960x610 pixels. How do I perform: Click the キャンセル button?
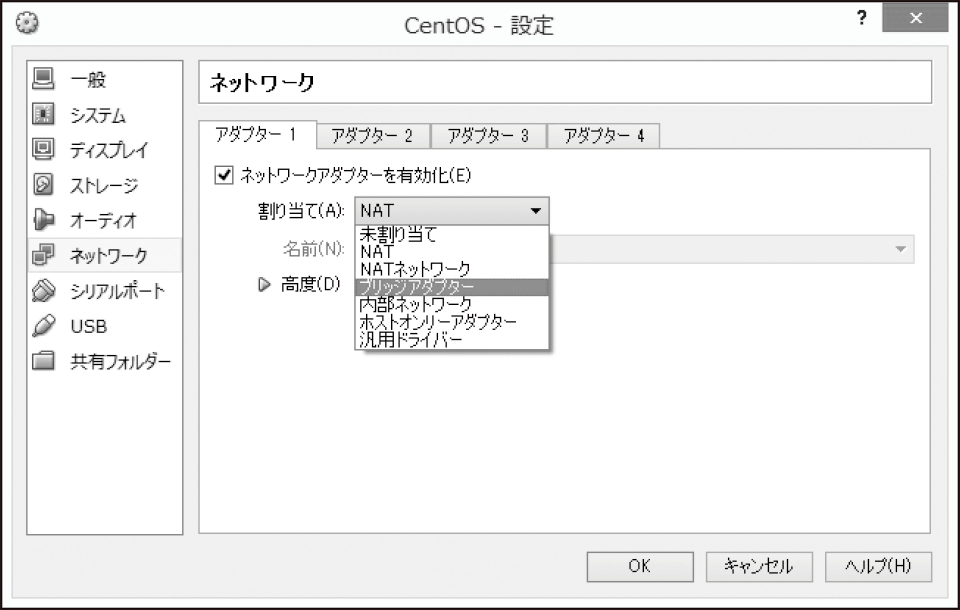pyautogui.click(x=759, y=567)
